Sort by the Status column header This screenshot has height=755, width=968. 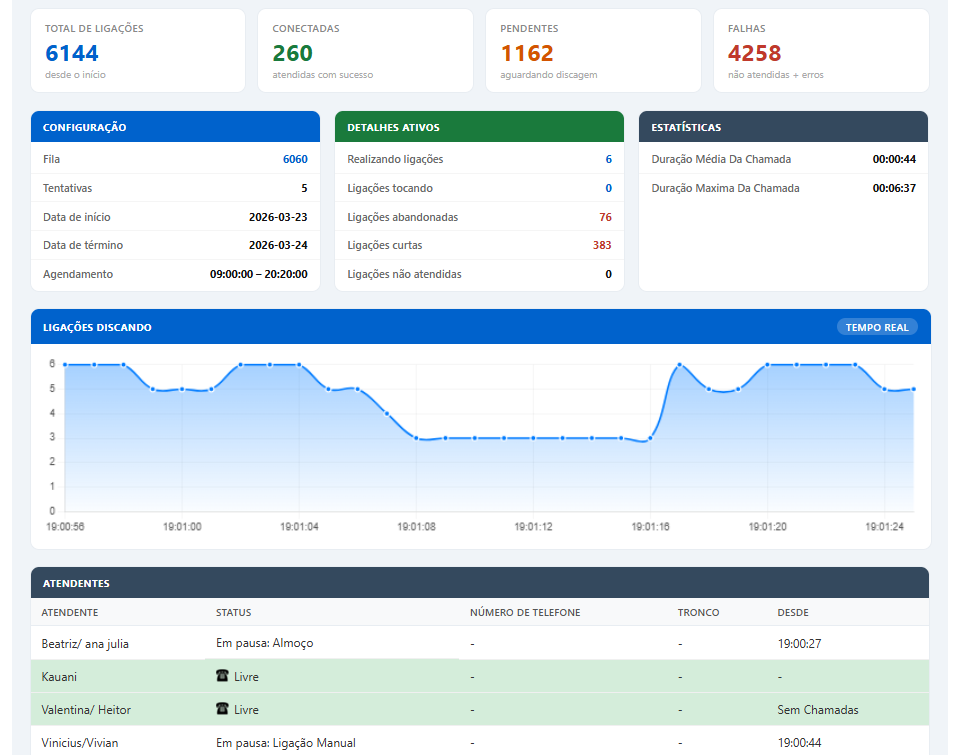tap(233, 612)
